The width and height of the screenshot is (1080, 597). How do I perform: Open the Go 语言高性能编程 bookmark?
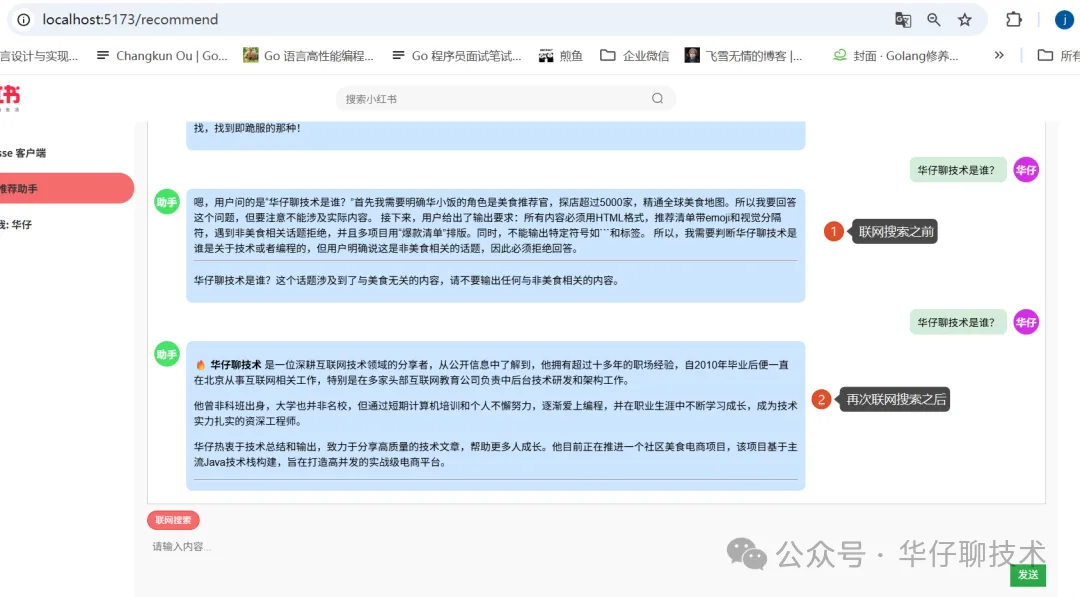[309, 56]
